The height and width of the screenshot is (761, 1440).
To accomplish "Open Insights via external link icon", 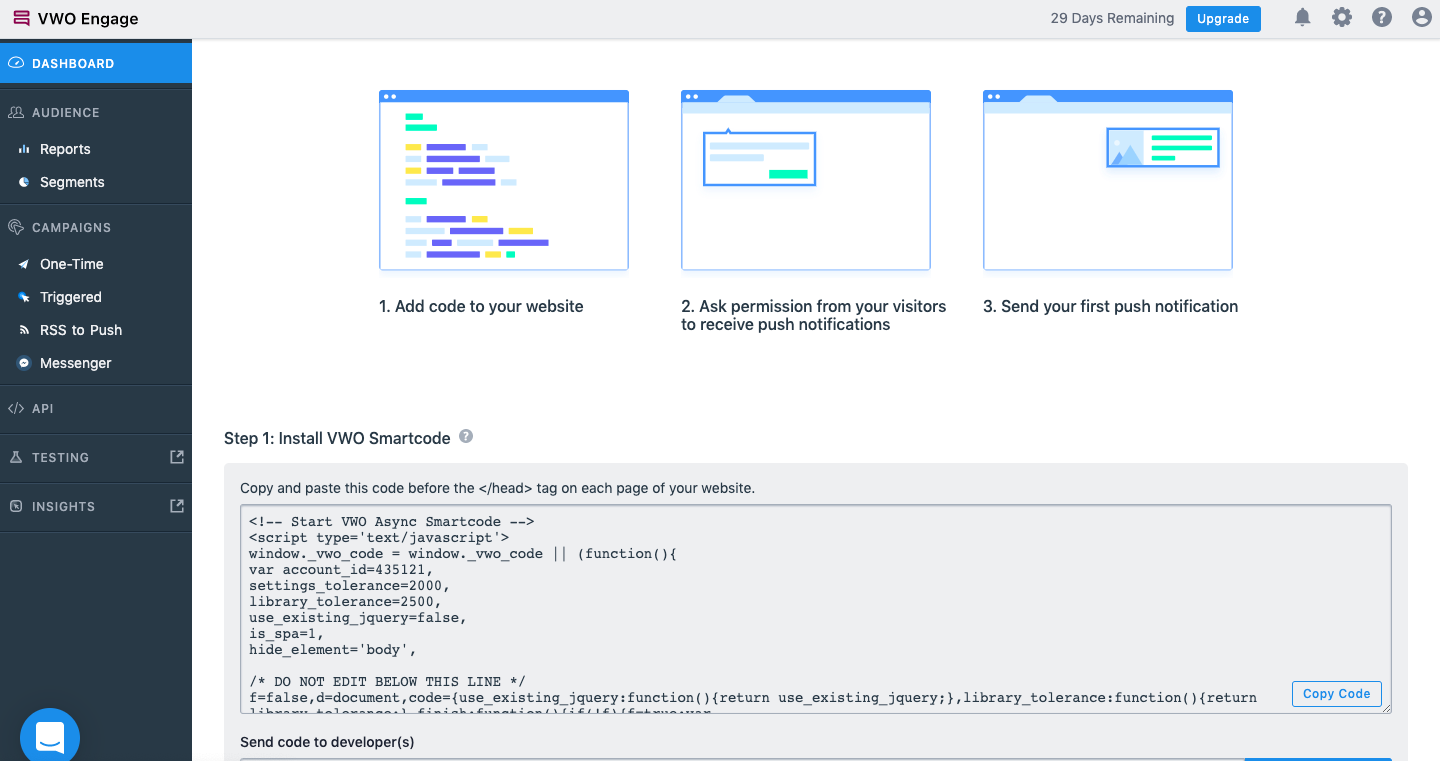I will 177,506.
